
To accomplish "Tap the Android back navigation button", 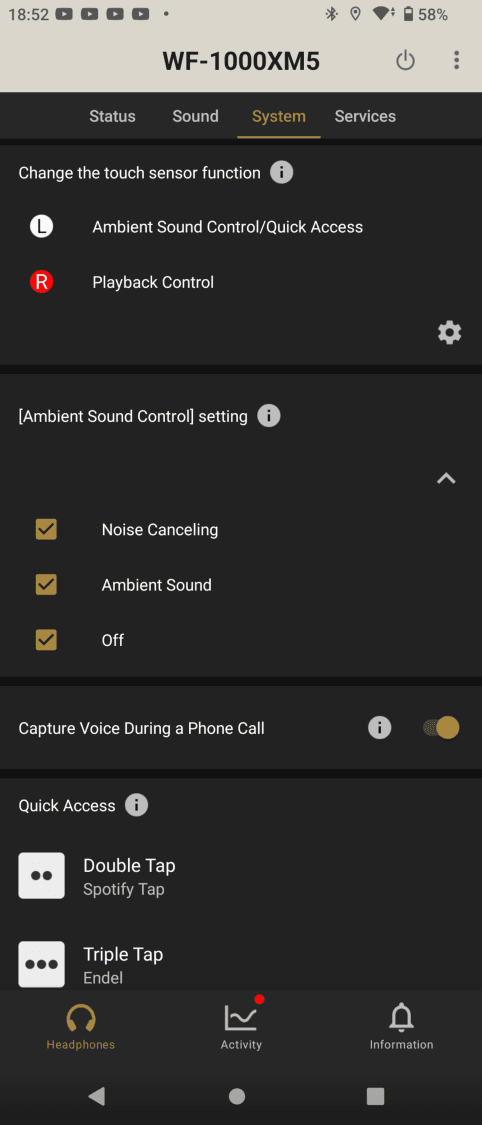I will (x=96, y=1096).
